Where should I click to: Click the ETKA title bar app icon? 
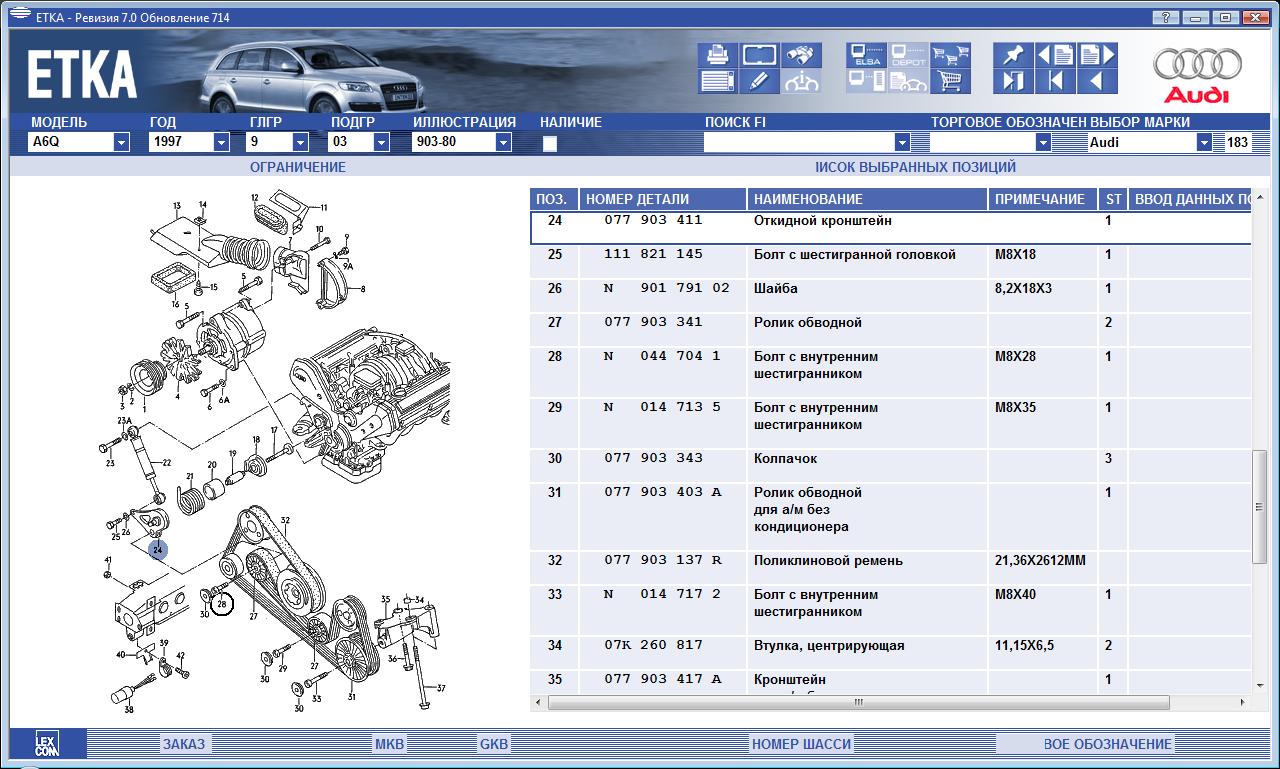coord(18,14)
